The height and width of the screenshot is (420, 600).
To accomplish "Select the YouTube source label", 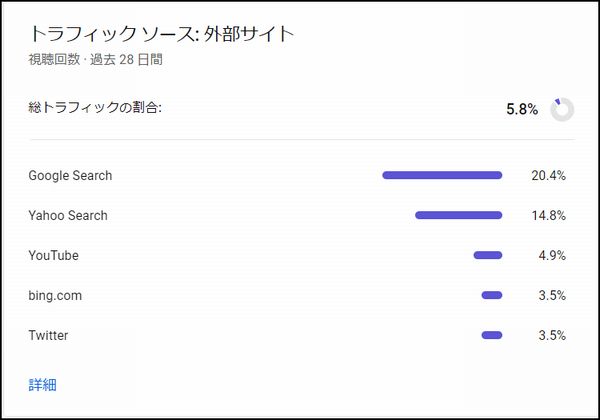I will pos(54,256).
